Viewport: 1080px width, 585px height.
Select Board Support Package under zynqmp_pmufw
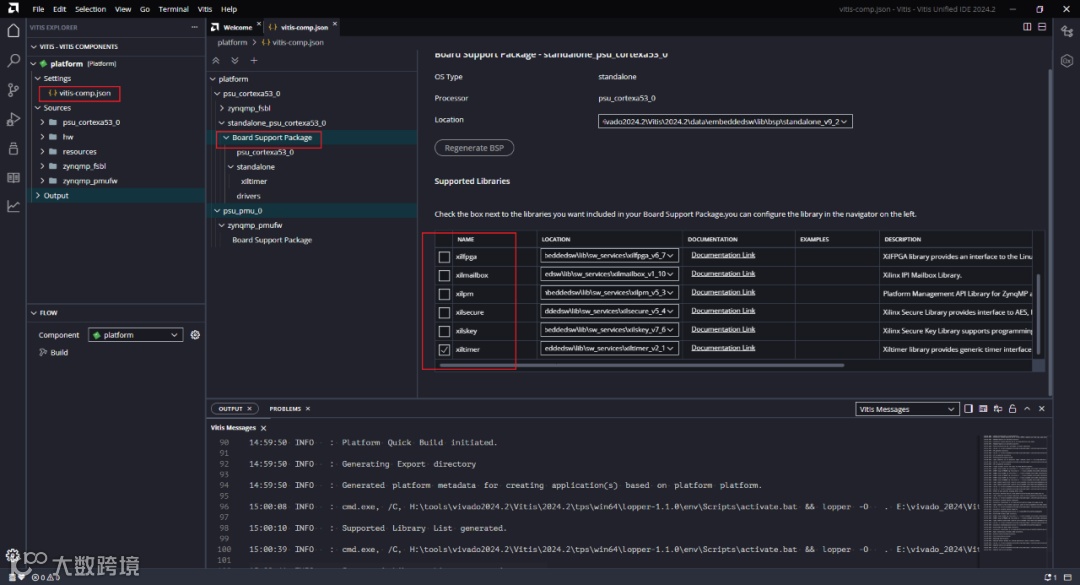point(272,240)
